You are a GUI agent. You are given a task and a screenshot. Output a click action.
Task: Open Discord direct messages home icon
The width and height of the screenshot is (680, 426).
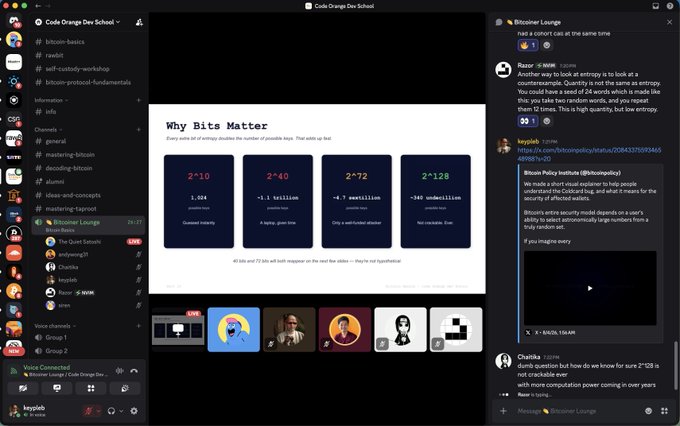tap(14, 20)
